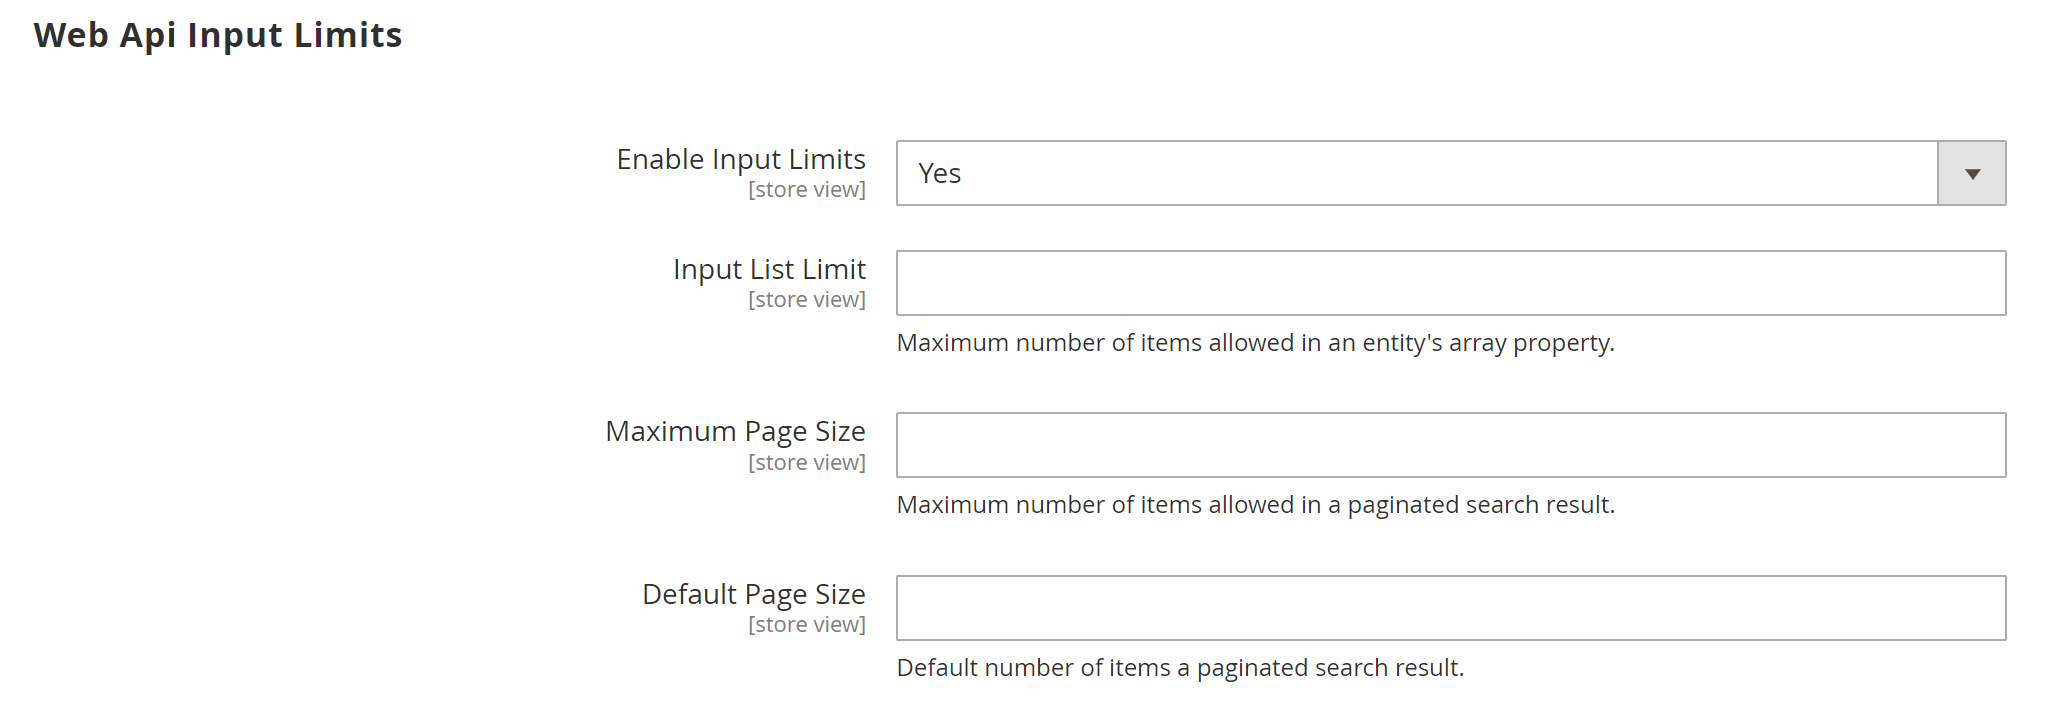This screenshot has height=713, width=2060.
Task: Open the Enable Input Limits select box
Action: [x=1416, y=174]
